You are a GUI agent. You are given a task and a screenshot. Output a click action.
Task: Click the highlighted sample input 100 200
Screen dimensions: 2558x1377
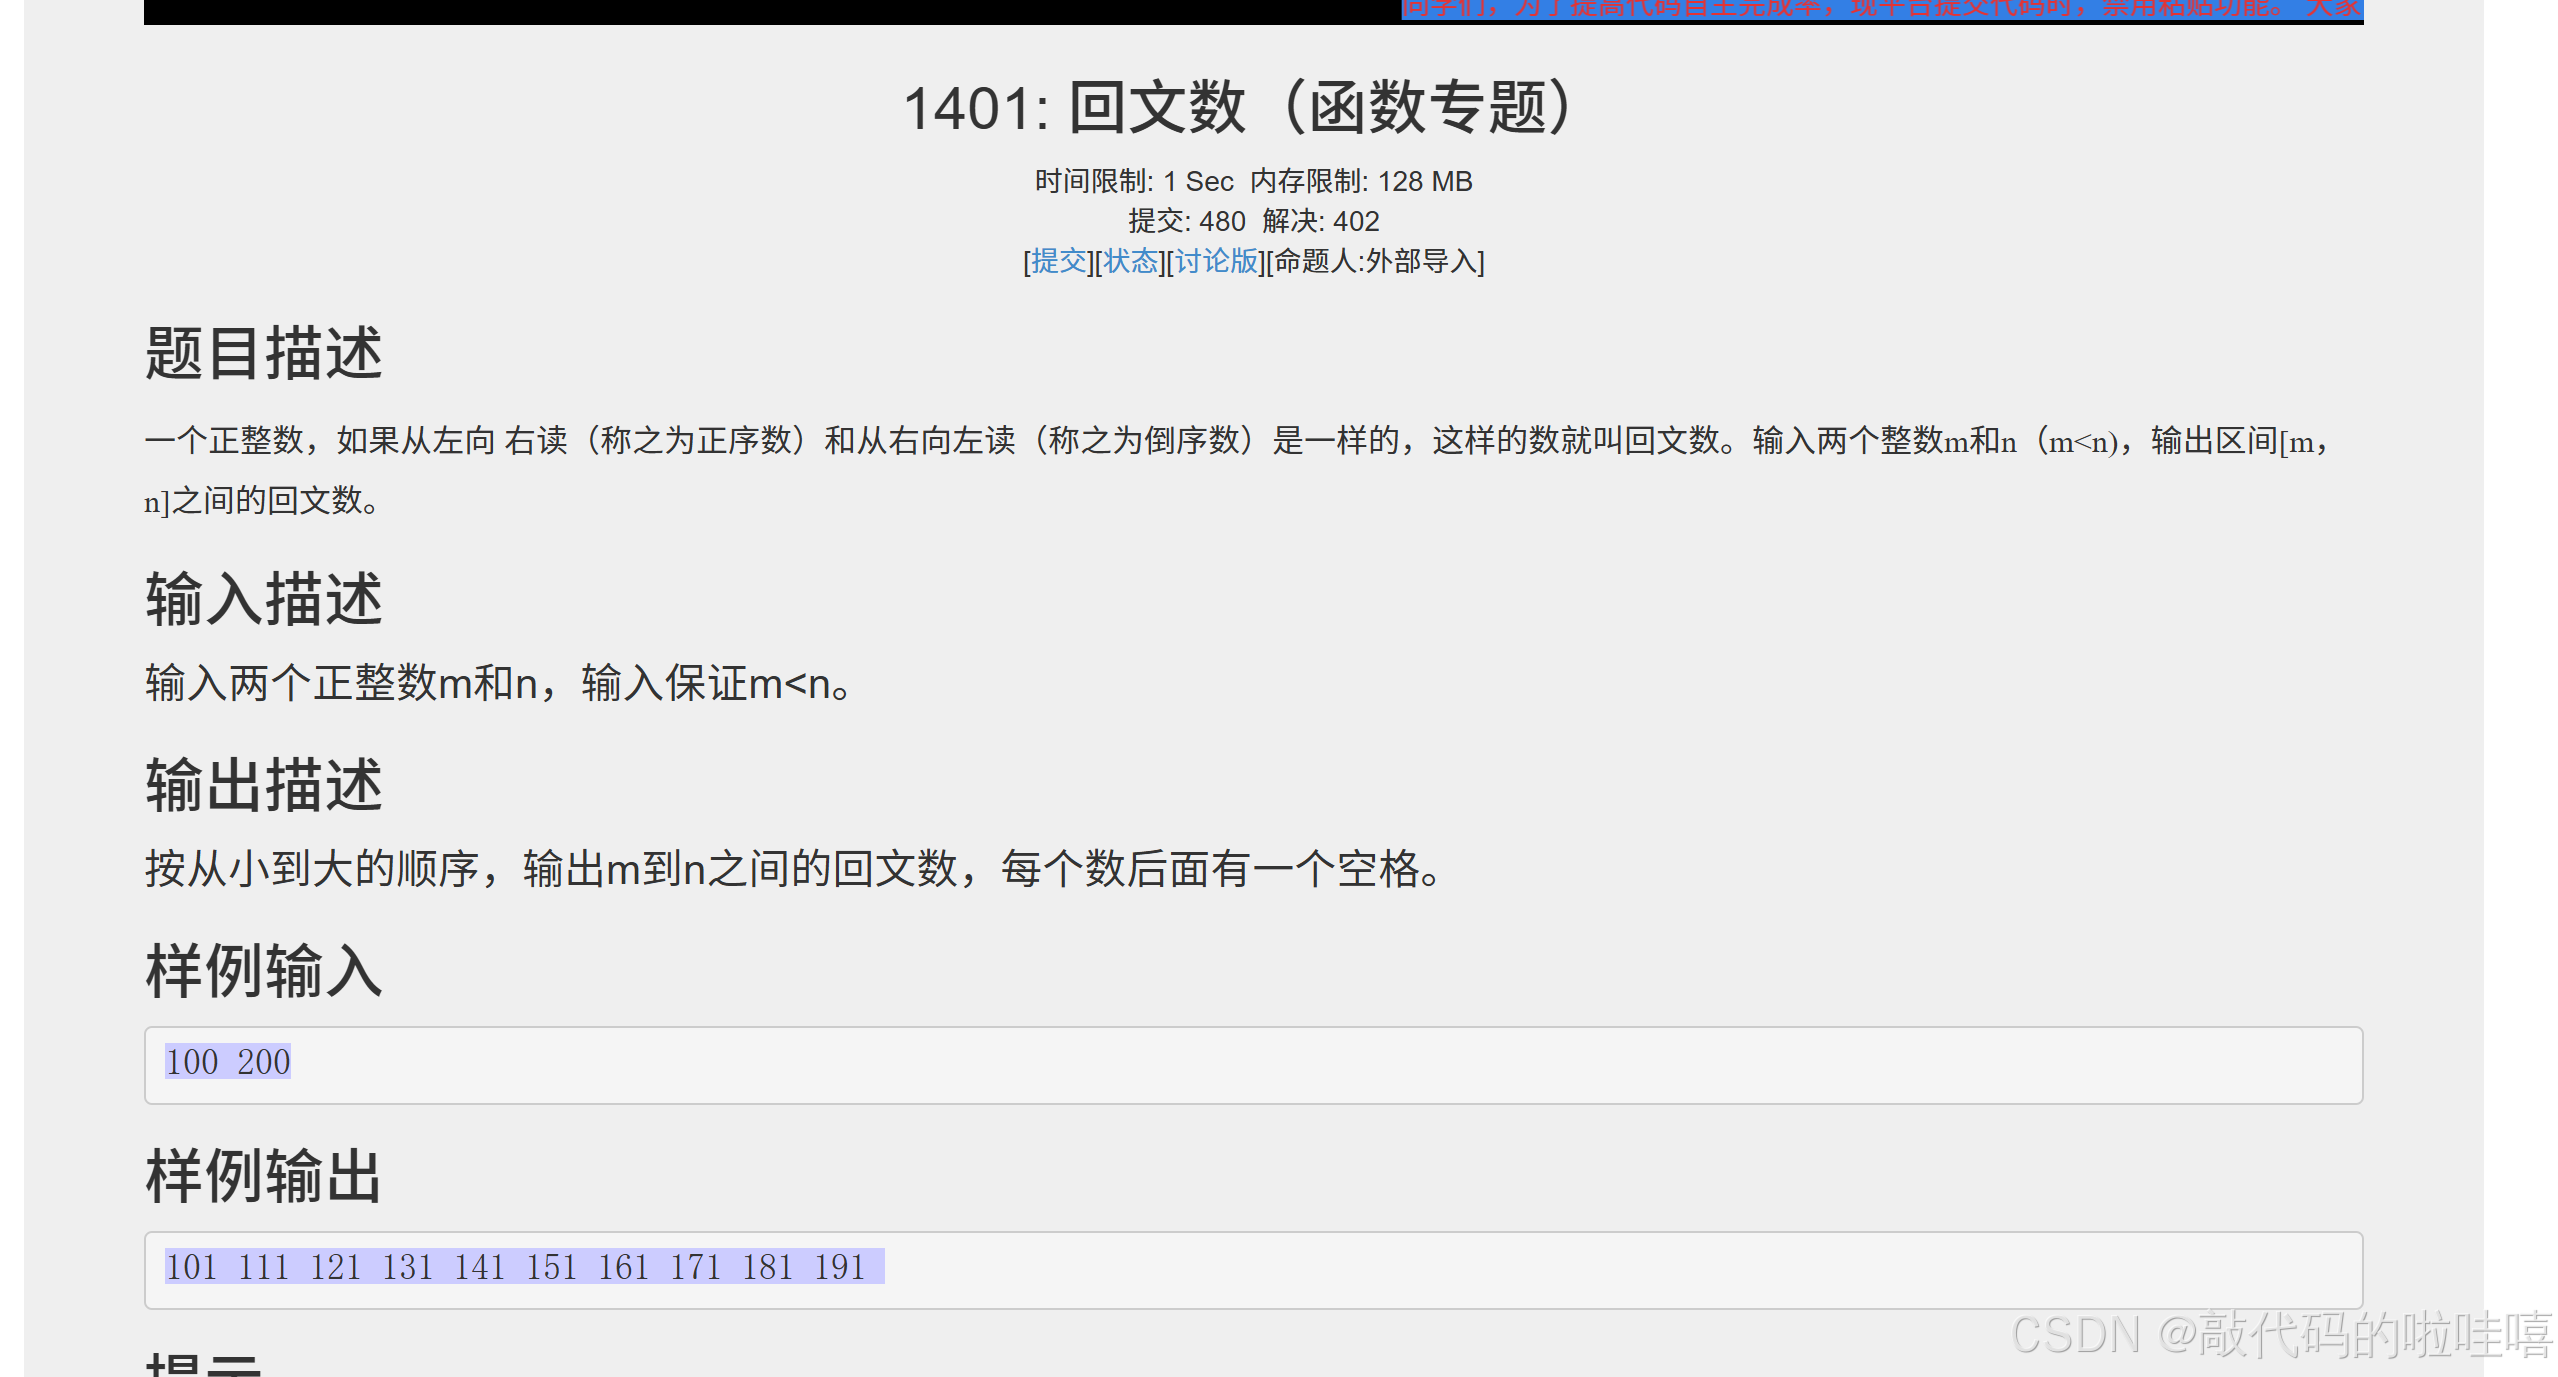tap(228, 1062)
